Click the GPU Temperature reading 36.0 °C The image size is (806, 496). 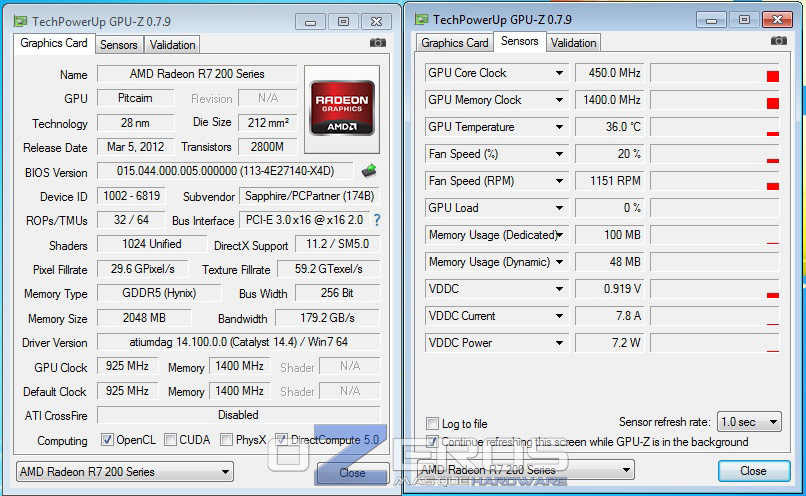610,127
